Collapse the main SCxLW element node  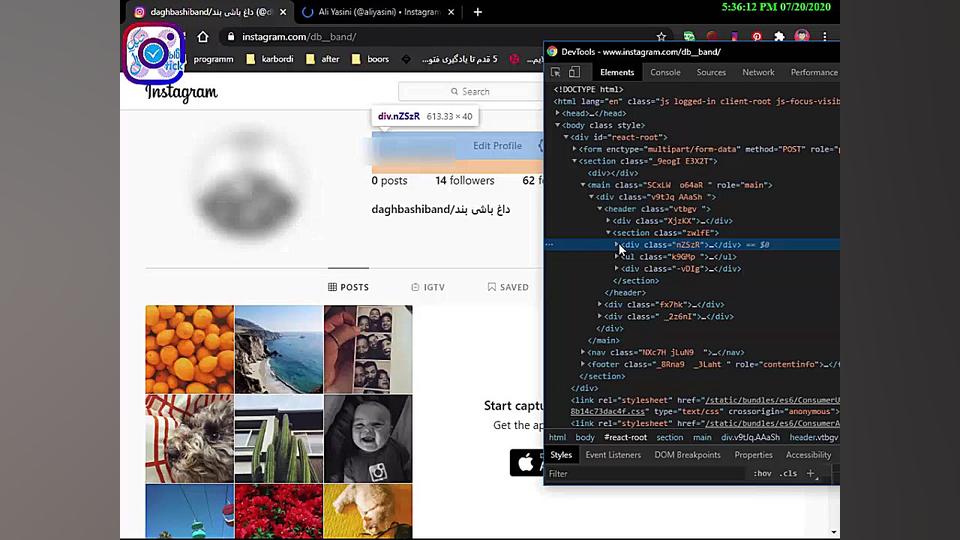583,185
